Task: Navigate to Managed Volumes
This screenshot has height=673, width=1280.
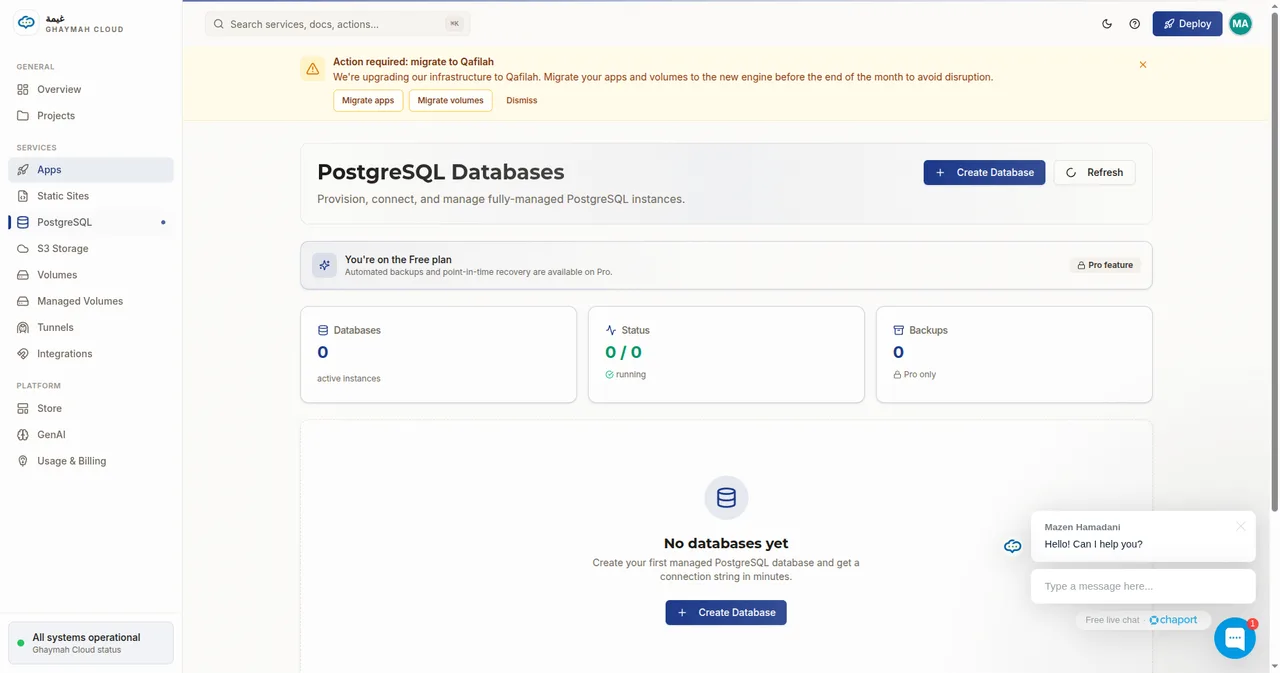Action: [91, 301]
